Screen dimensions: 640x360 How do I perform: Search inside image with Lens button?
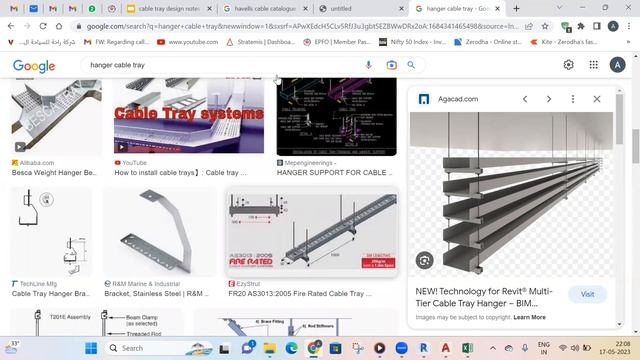pyautogui.click(x=424, y=260)
